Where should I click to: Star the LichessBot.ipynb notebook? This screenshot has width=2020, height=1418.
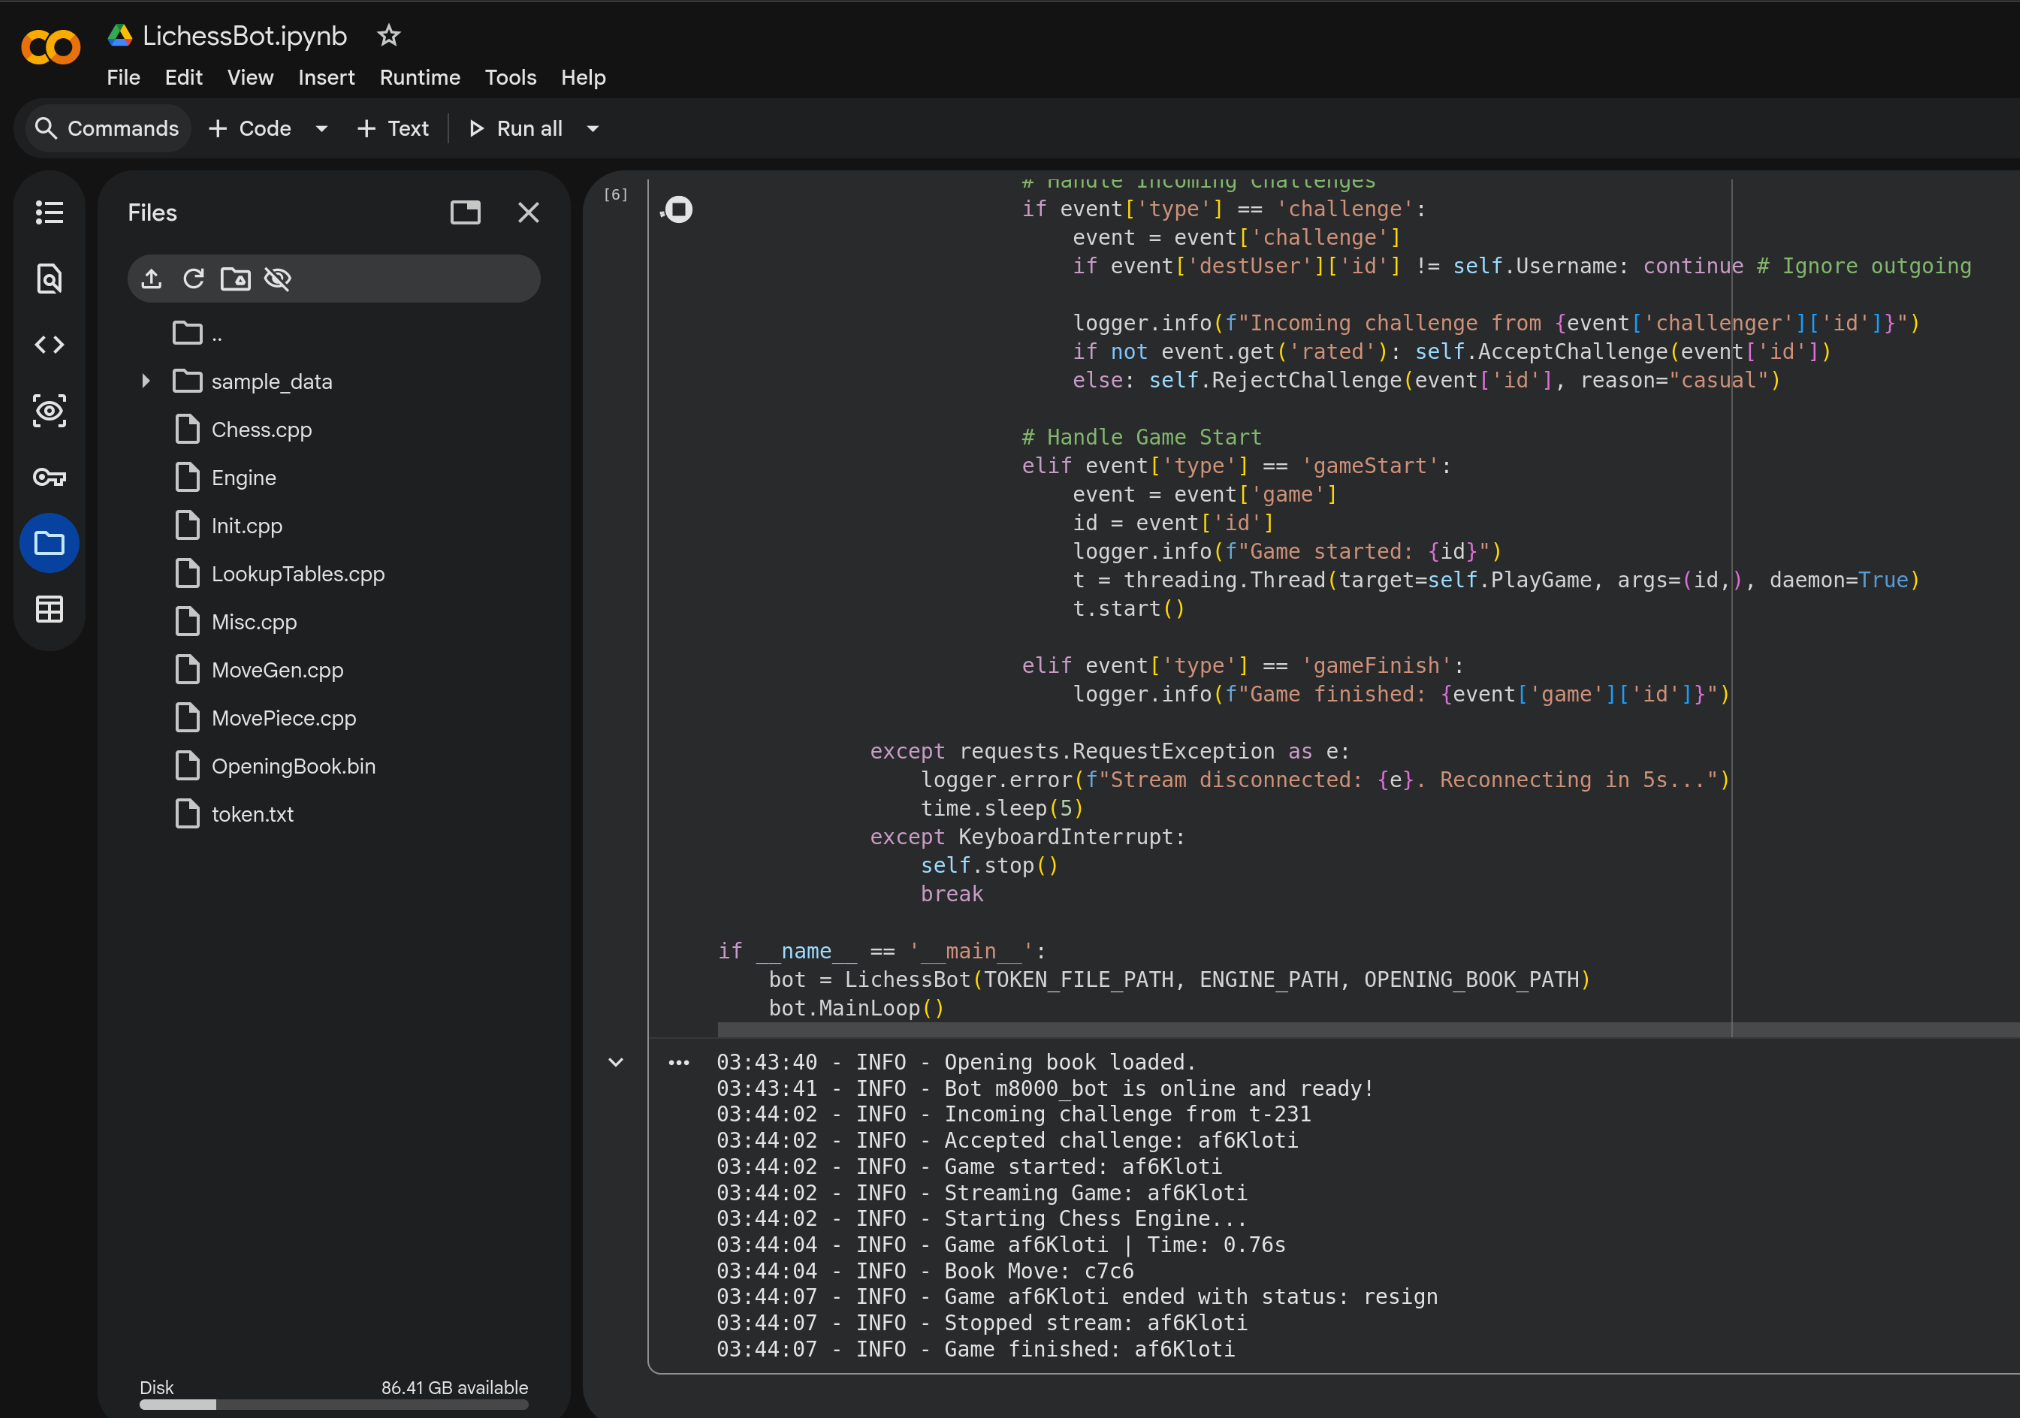(388, 36)
